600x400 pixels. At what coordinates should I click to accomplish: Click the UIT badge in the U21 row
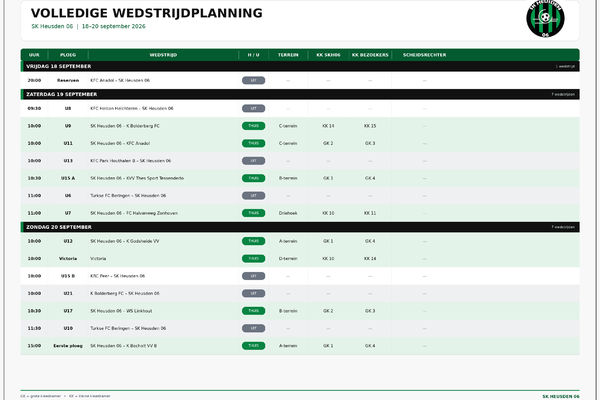[x=253, y=294]
